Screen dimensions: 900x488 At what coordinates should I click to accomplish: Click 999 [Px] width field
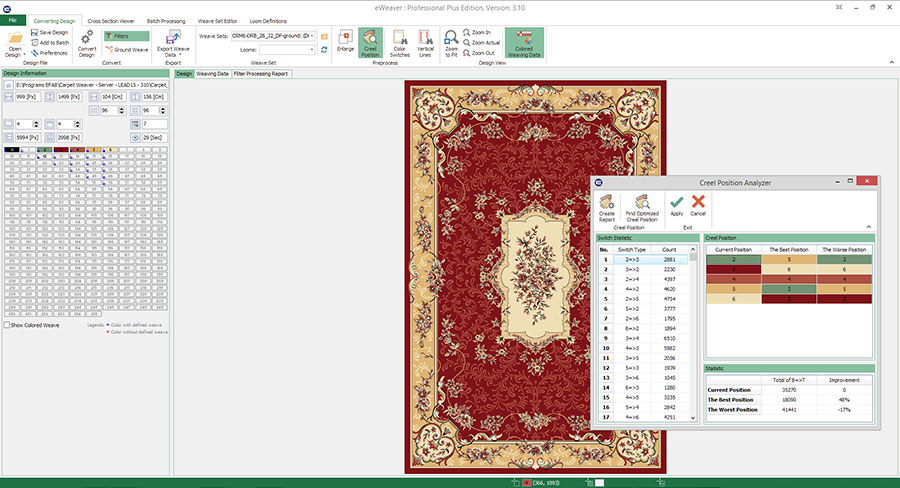pos(28,97)
